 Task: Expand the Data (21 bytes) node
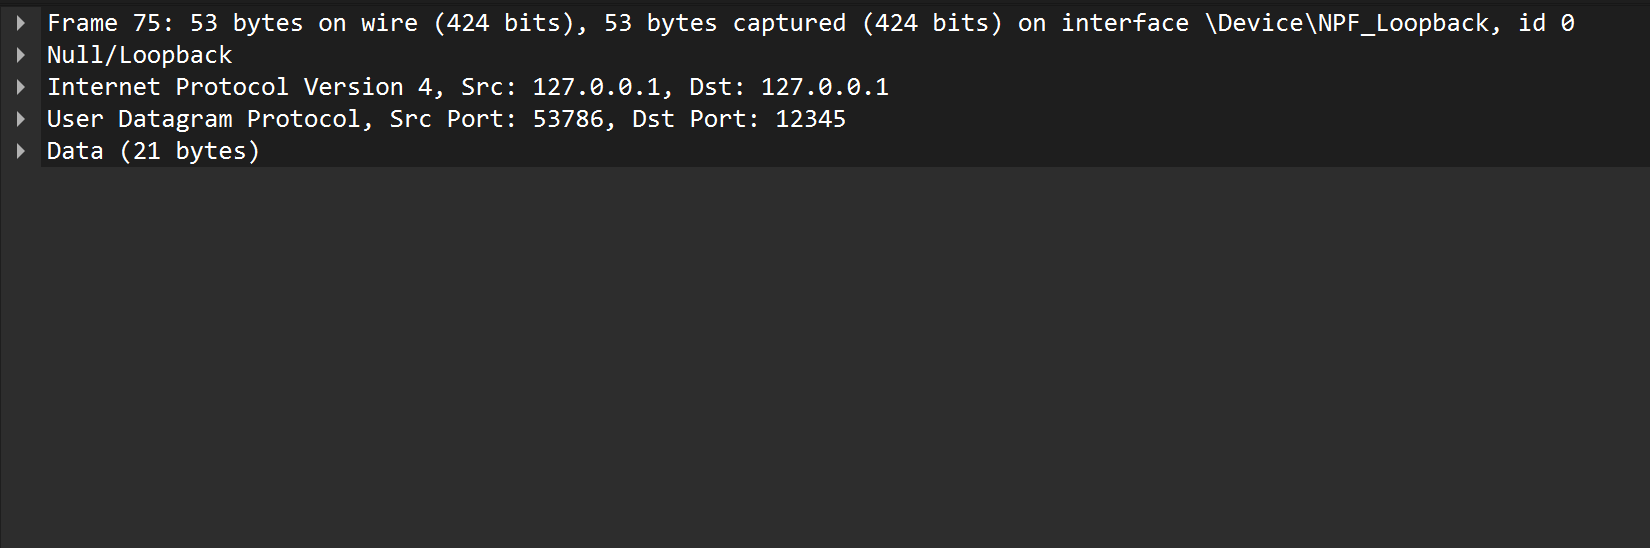tap(20, 151)
